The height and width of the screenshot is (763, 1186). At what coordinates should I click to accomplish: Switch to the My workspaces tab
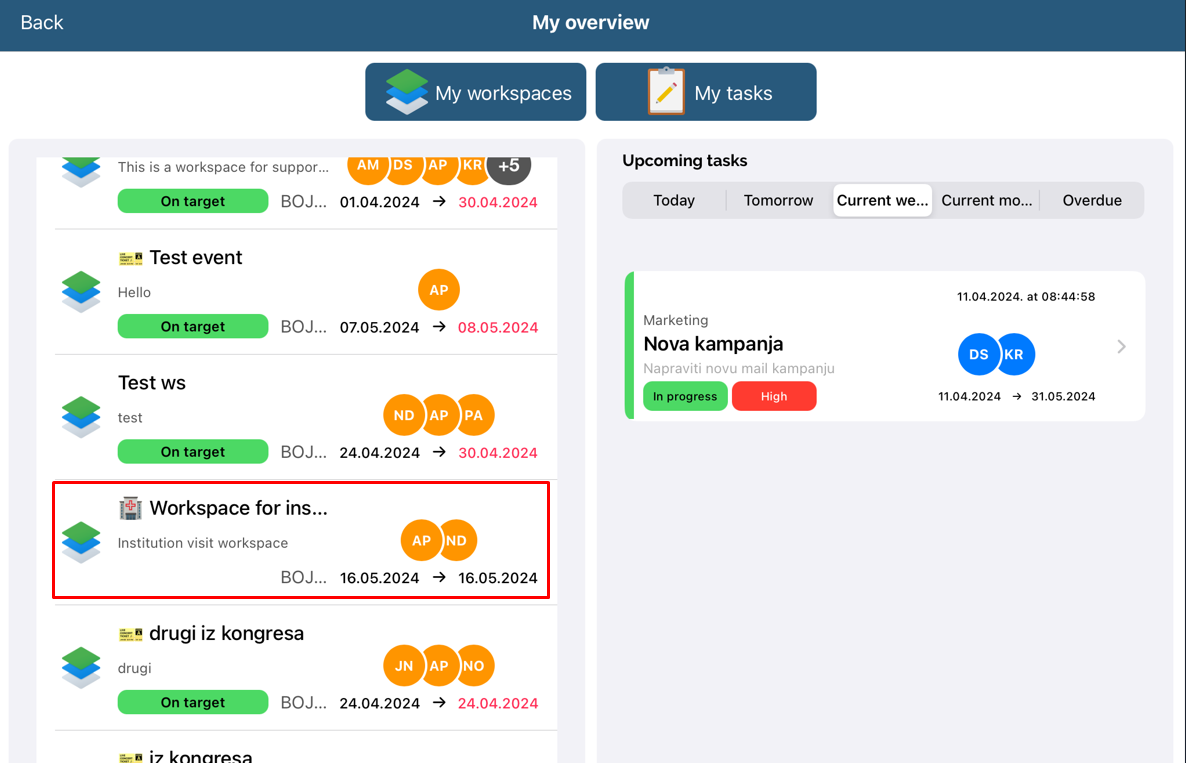[475, 92]
